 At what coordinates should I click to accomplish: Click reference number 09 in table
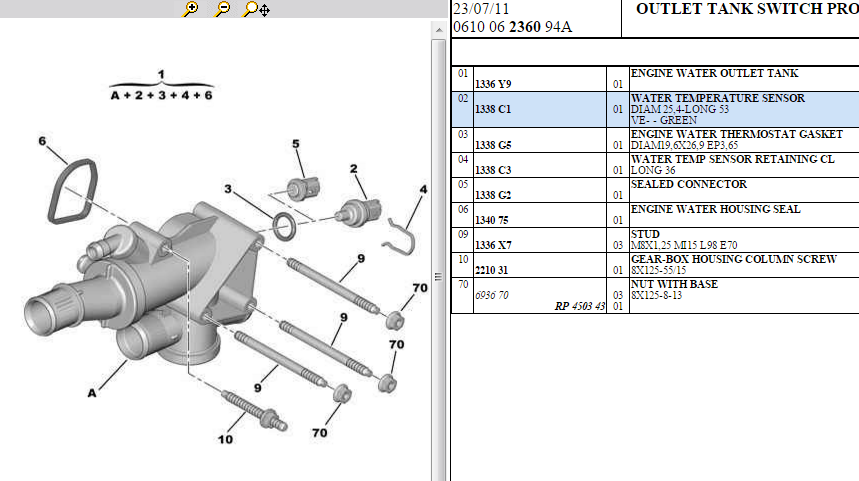[463, 234]
